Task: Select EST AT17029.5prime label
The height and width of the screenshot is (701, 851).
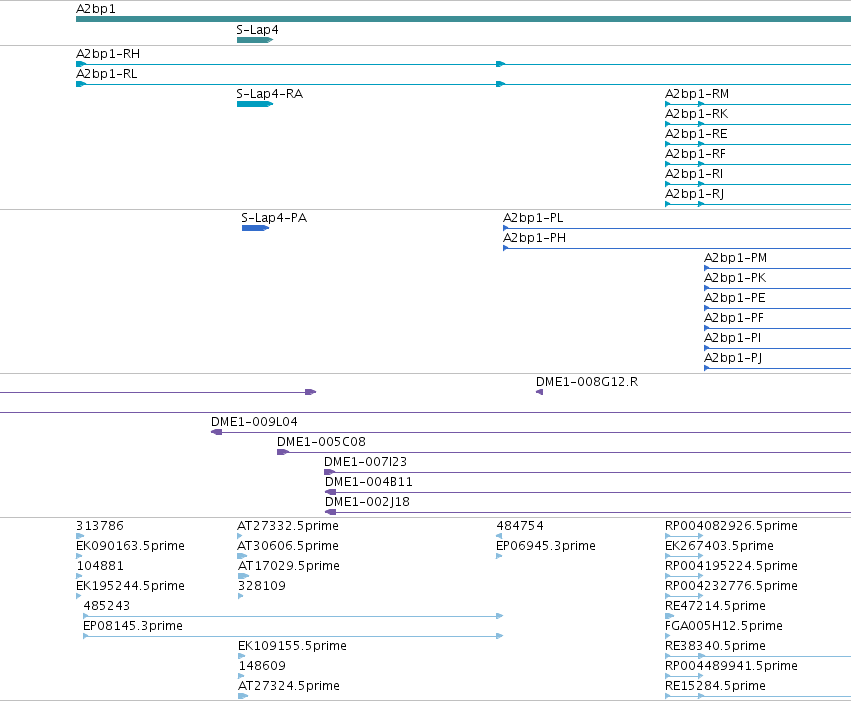Action: click(x=289, y=566)
